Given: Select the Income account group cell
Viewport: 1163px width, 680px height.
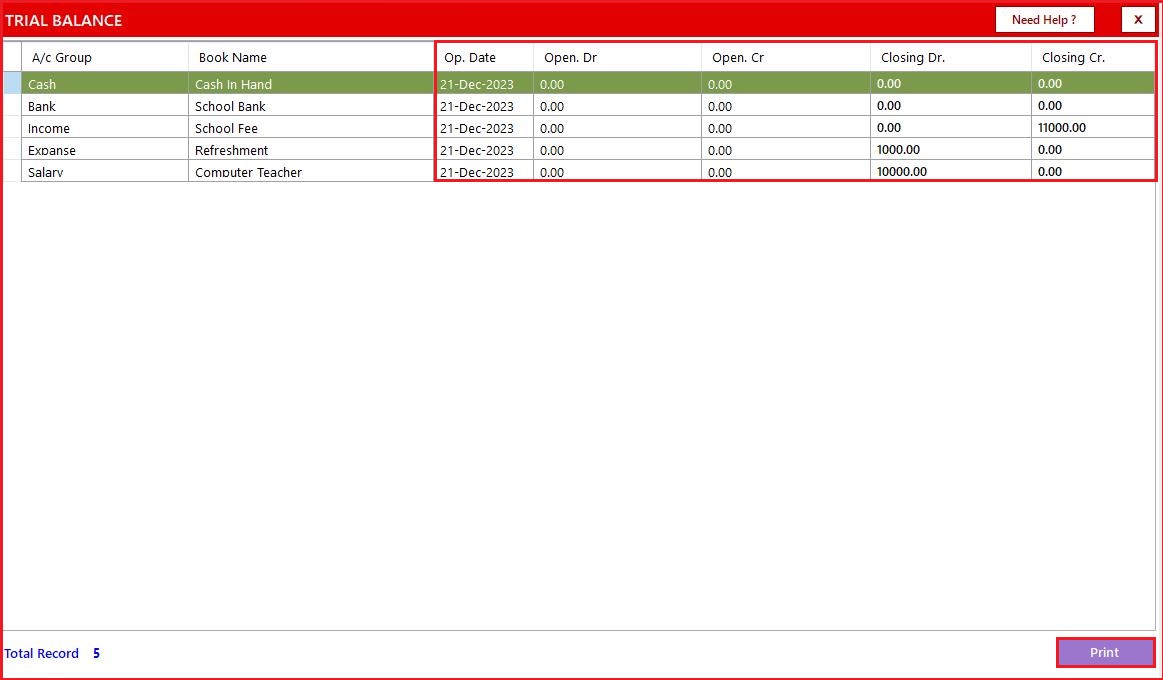Looking at the screenshot, I should point(105,128).
